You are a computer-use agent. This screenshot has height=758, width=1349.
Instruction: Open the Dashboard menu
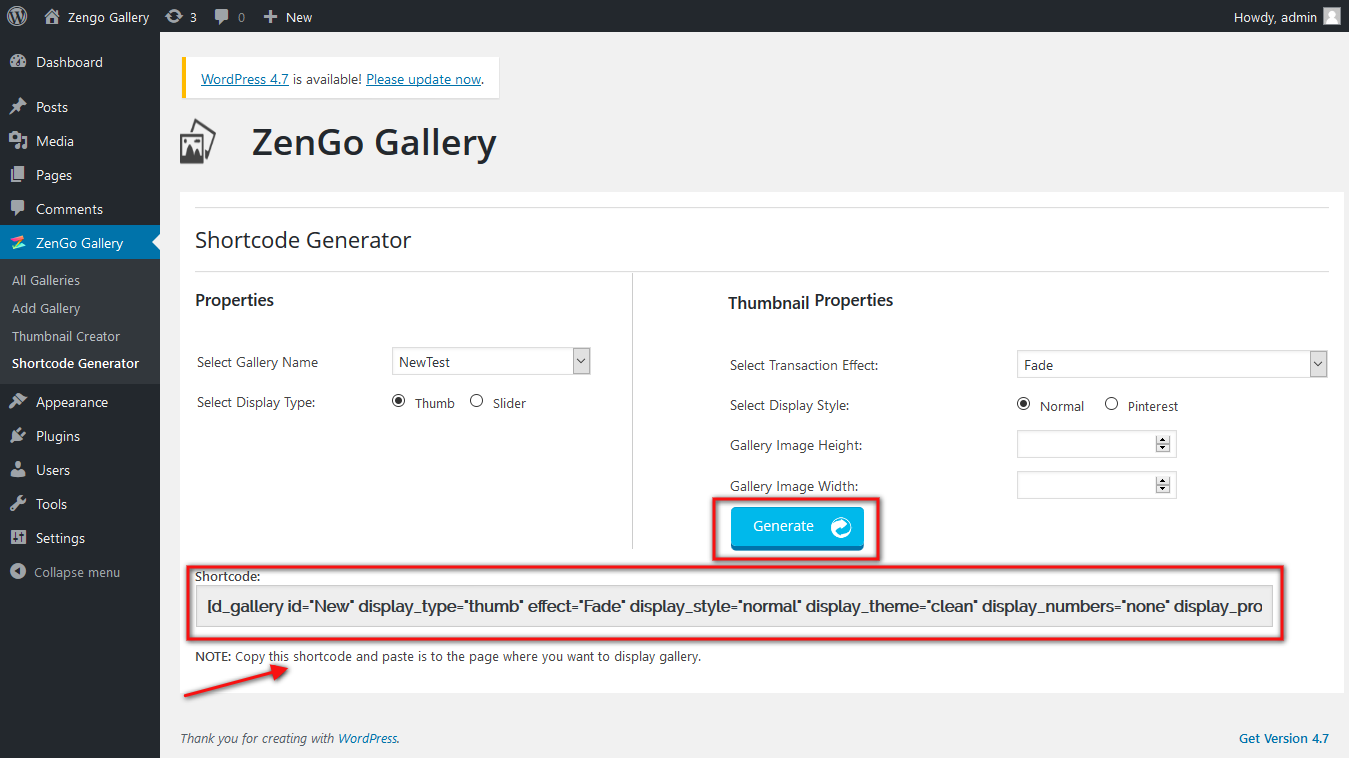pyautogui.click(x=69, y=62)
